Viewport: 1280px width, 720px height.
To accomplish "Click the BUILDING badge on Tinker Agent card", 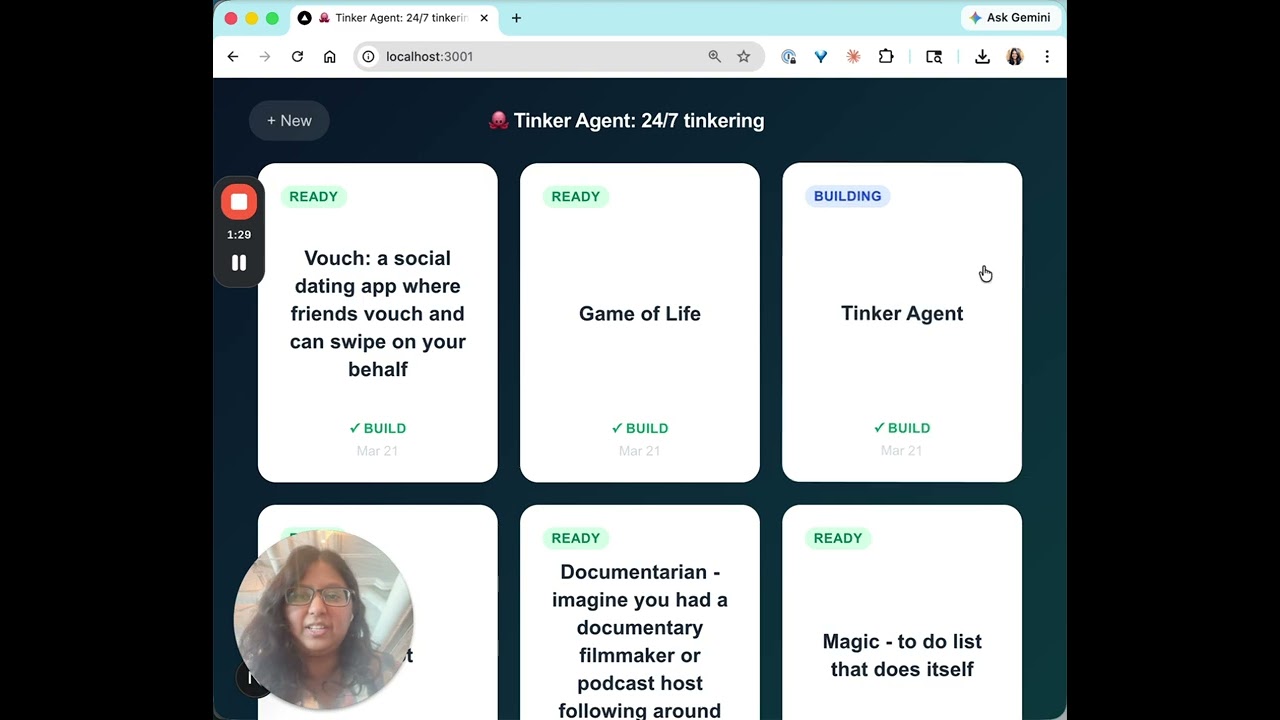I will click(x=847, y=196).
